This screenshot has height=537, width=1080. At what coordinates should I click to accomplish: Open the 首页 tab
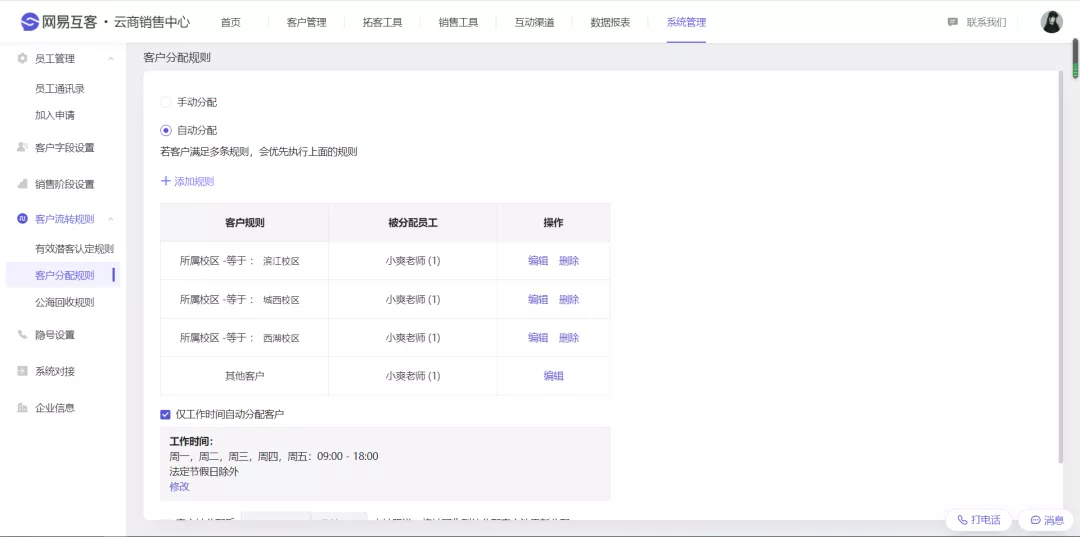point(231,22)
